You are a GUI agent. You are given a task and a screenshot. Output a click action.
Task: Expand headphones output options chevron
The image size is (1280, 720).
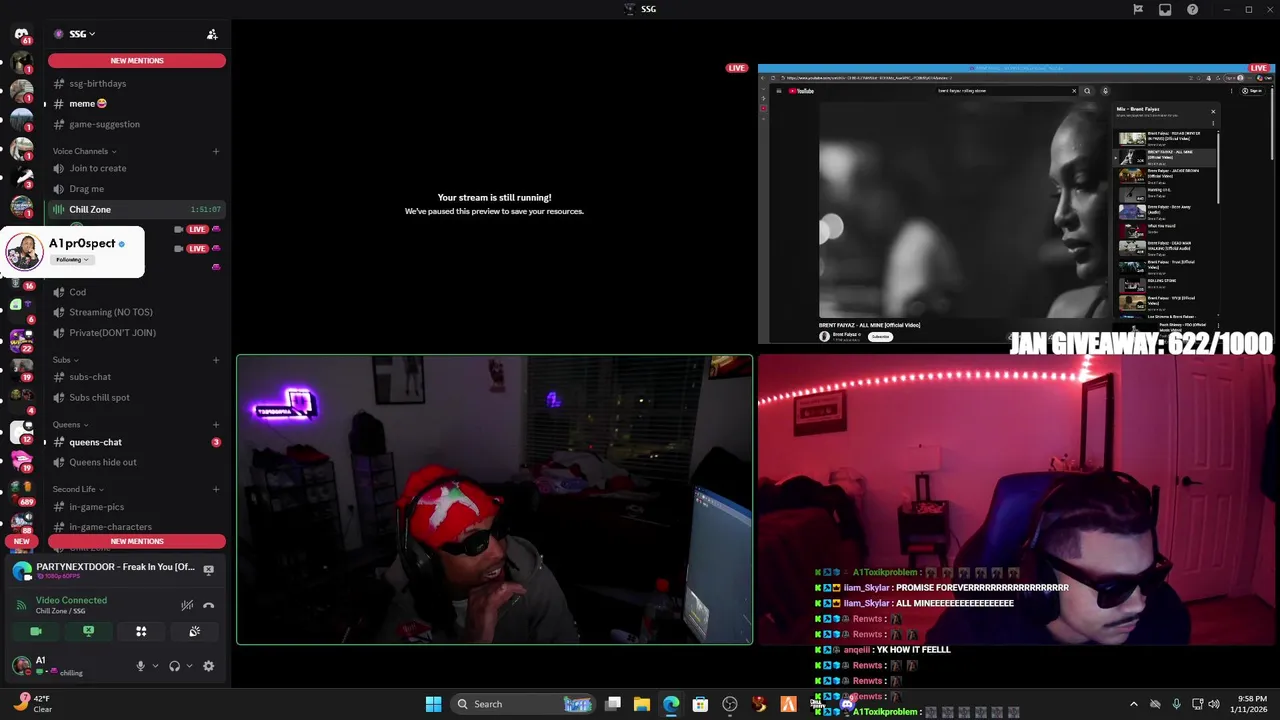click(x=189, y=666)
